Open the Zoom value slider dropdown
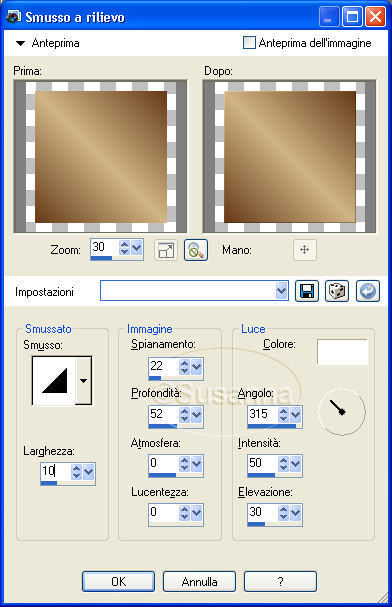 pos(137,247)
